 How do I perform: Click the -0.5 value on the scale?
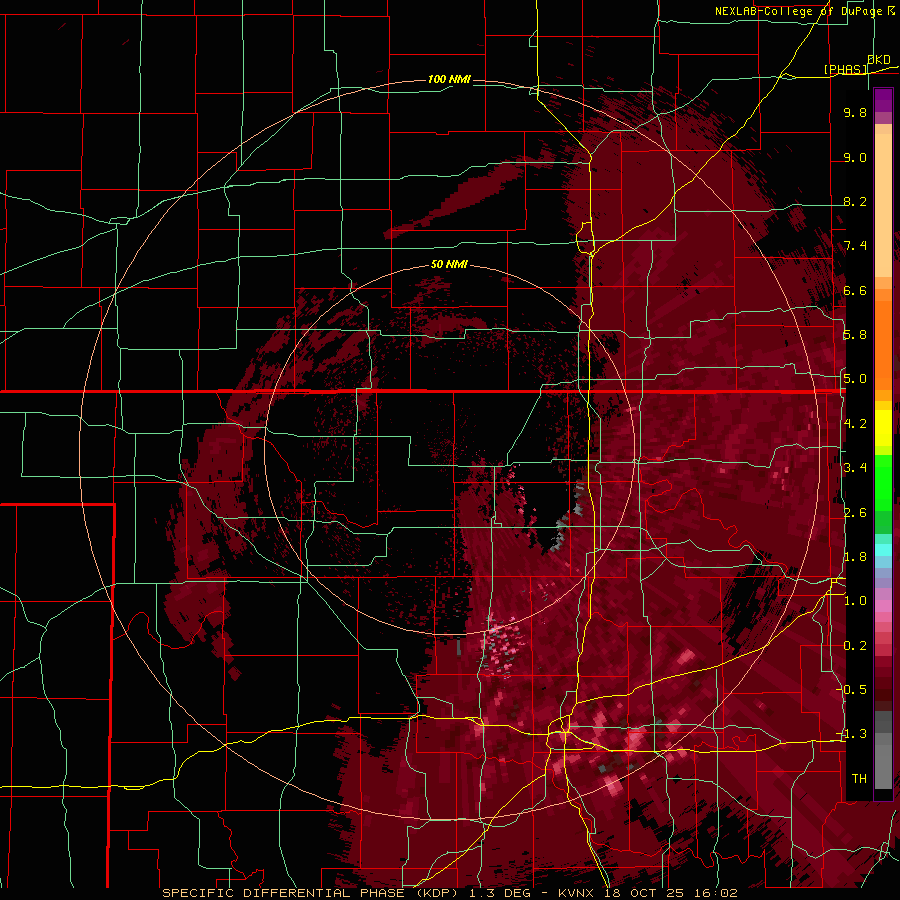853,690
